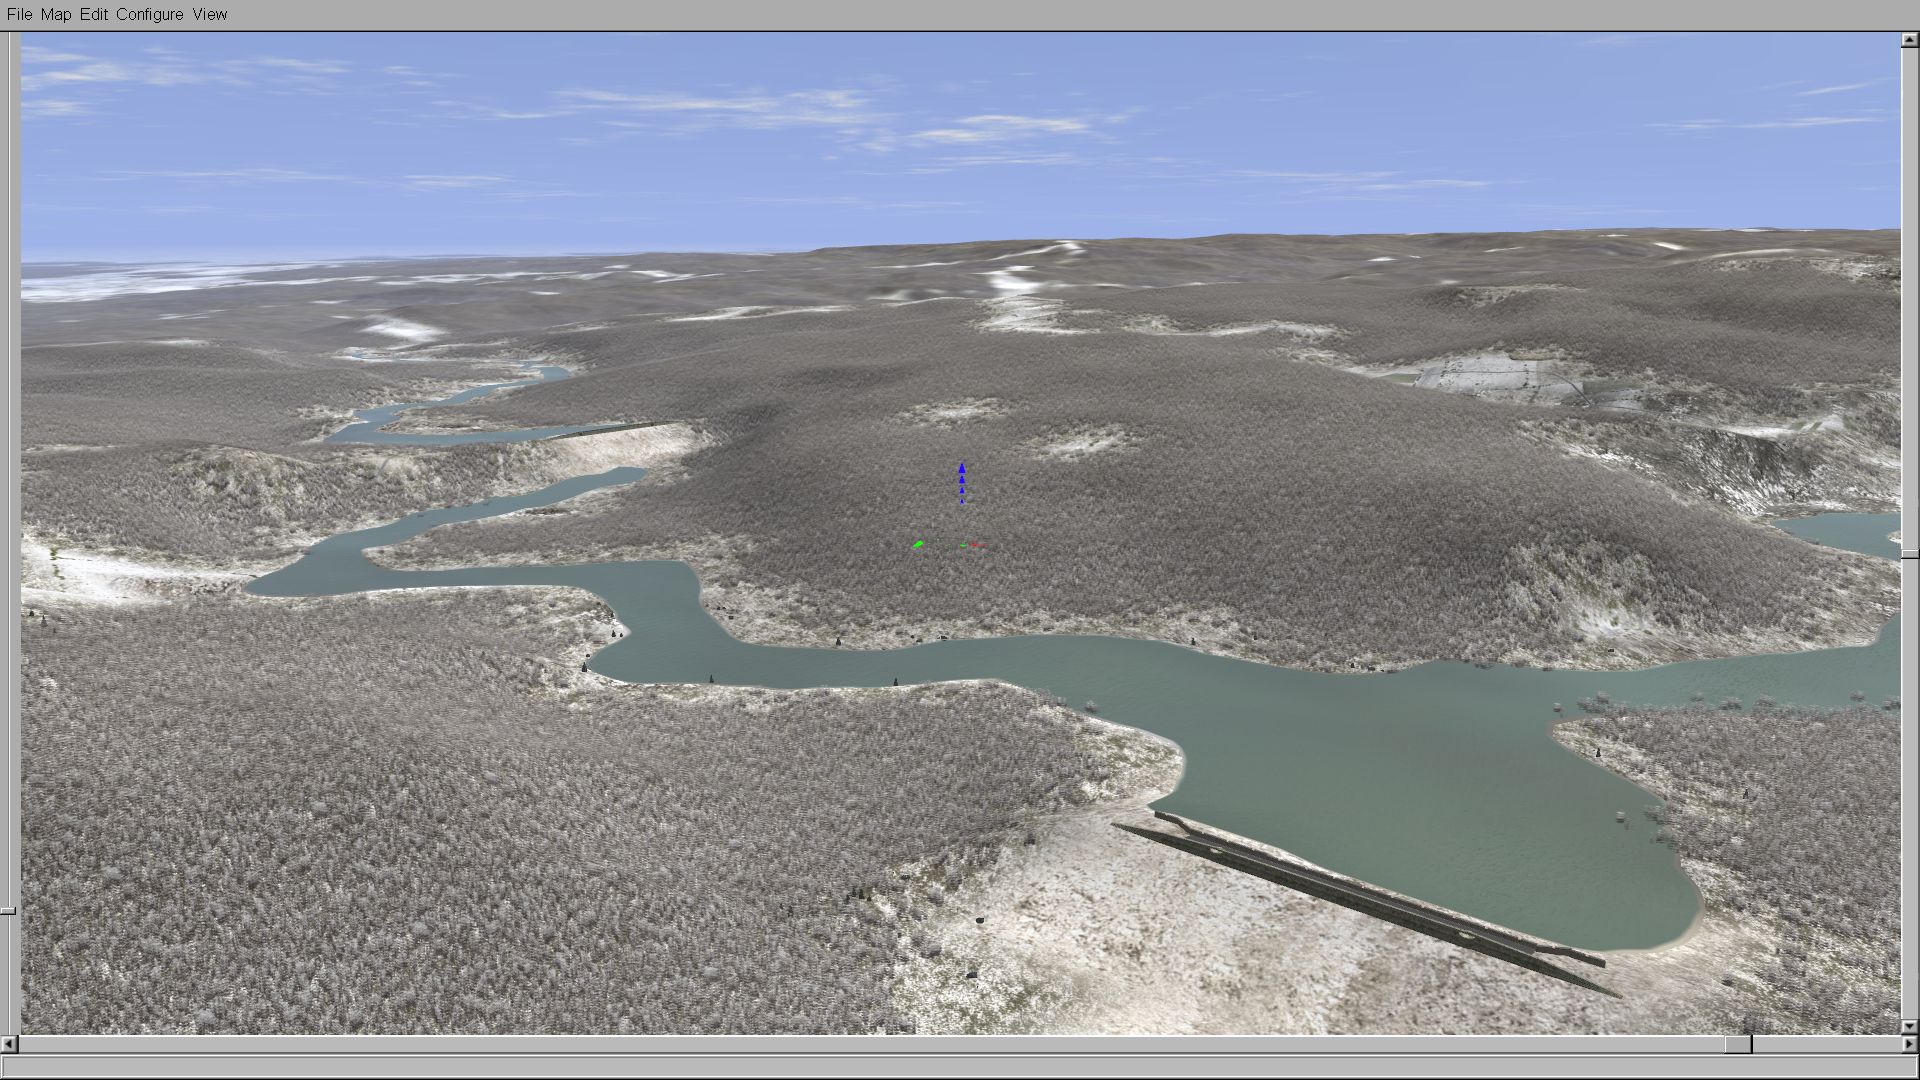1920x1080 pixels.
Task: Click the empty status bar at bottom
Action: (960, 1067)
